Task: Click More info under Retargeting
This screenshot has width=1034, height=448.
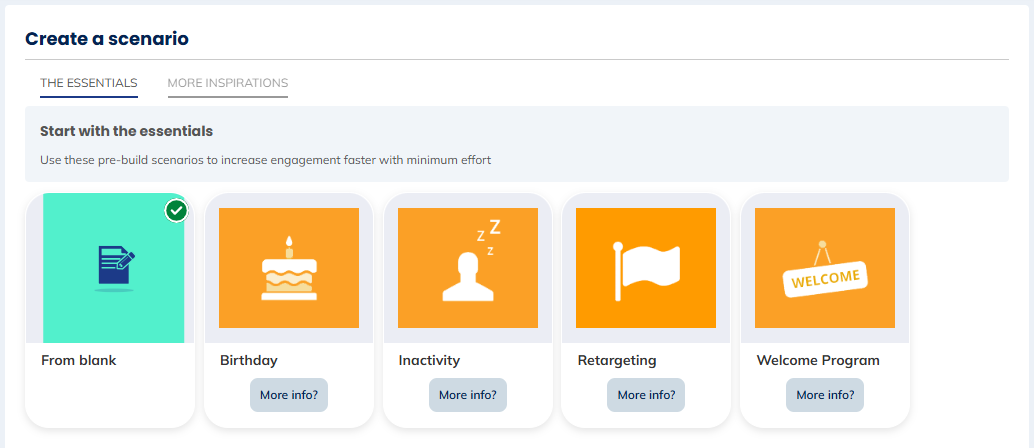Action: 646,395
